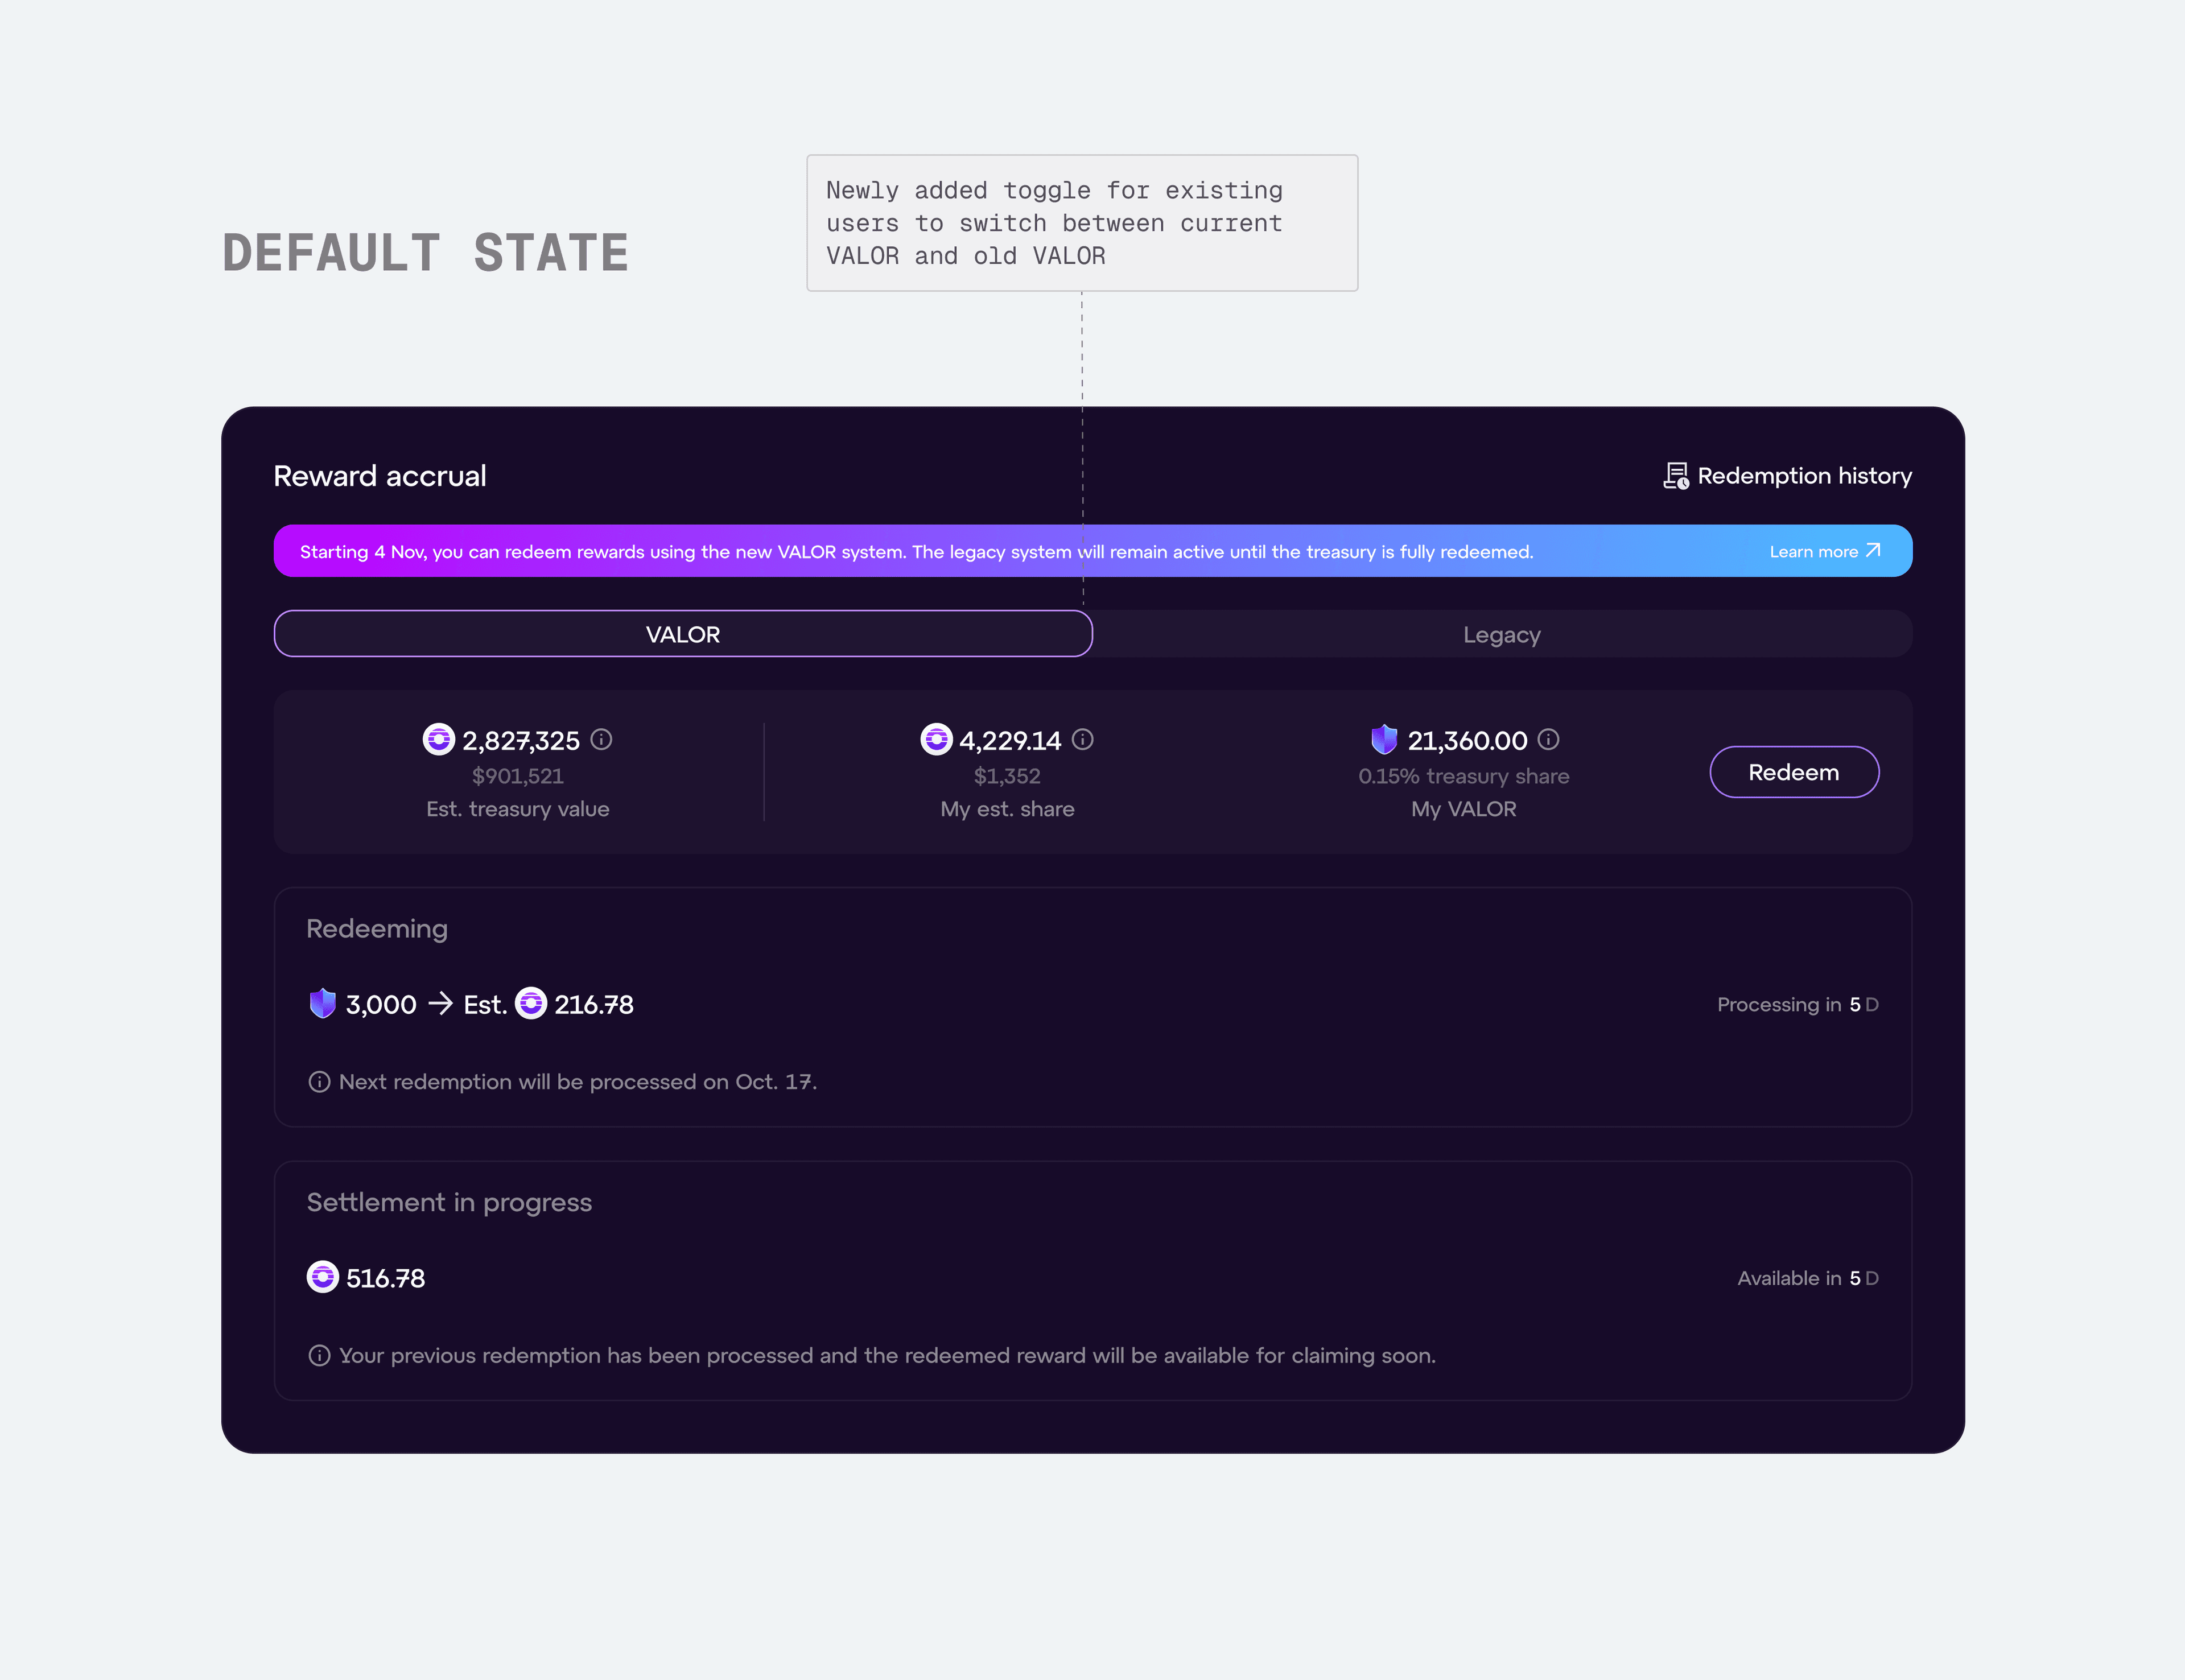The height and width of the screenshot is (1680, 2185).
Task: Click the token icon beside Est. 216.78
Action: (x=533, y=1004)
